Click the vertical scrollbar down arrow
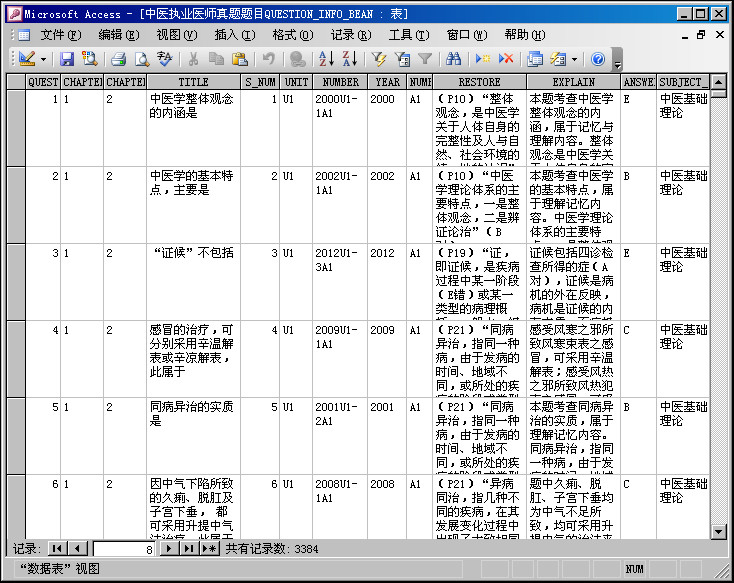The width and height of the screenshot is (734, 583). 719,531
